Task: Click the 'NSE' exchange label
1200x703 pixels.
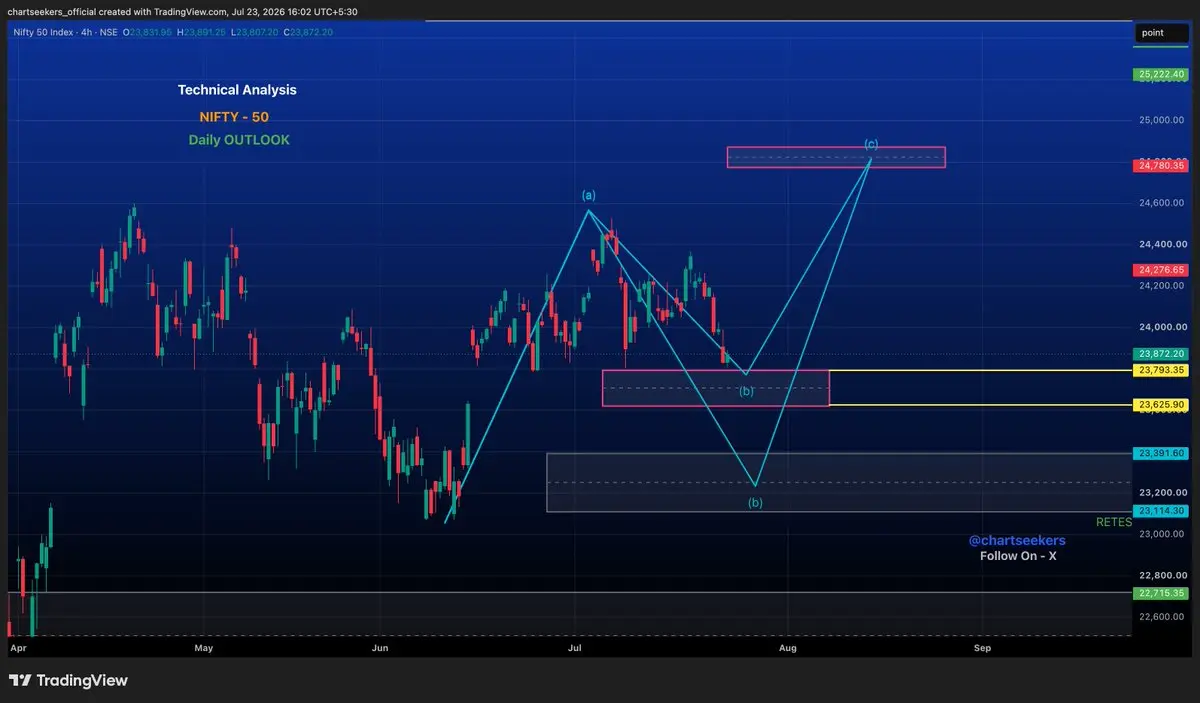Action: coord(109,32)
